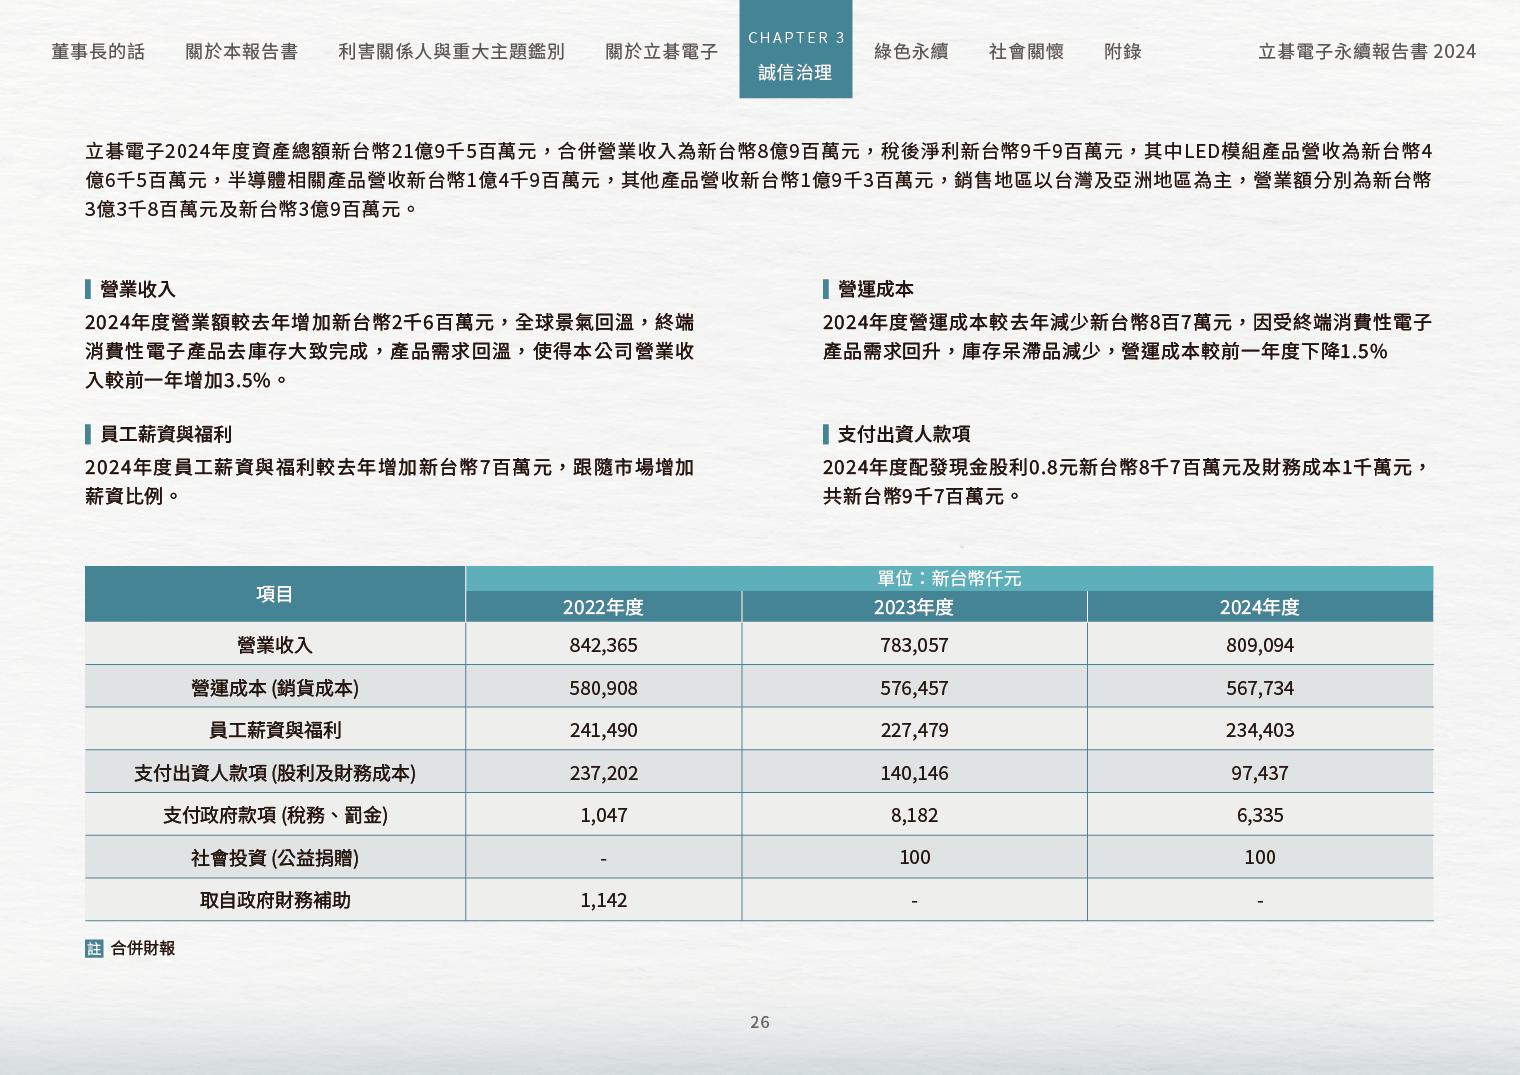Click the value 576,457
The image size is (1520, 1075).
click(914, 688)
